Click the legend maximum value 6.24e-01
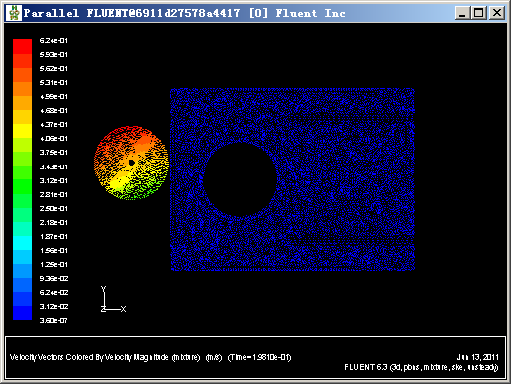 [53, 40]
